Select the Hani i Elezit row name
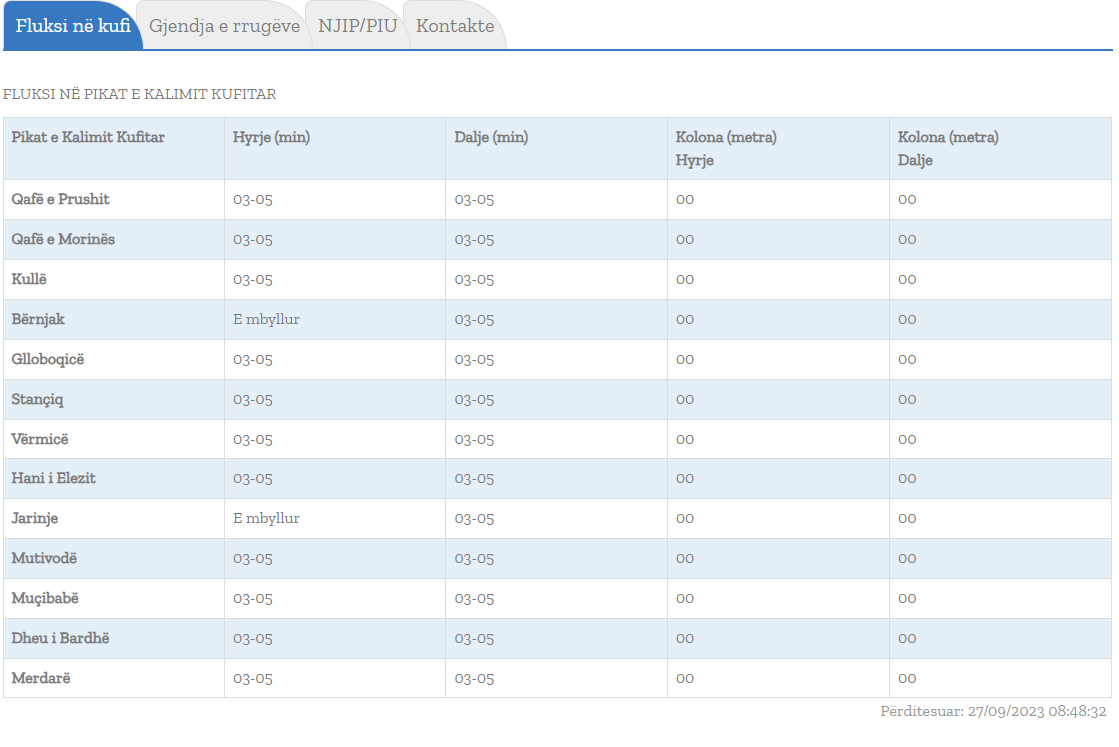Viewport: 1119px width, 747px height. click(x=53, y=478)
